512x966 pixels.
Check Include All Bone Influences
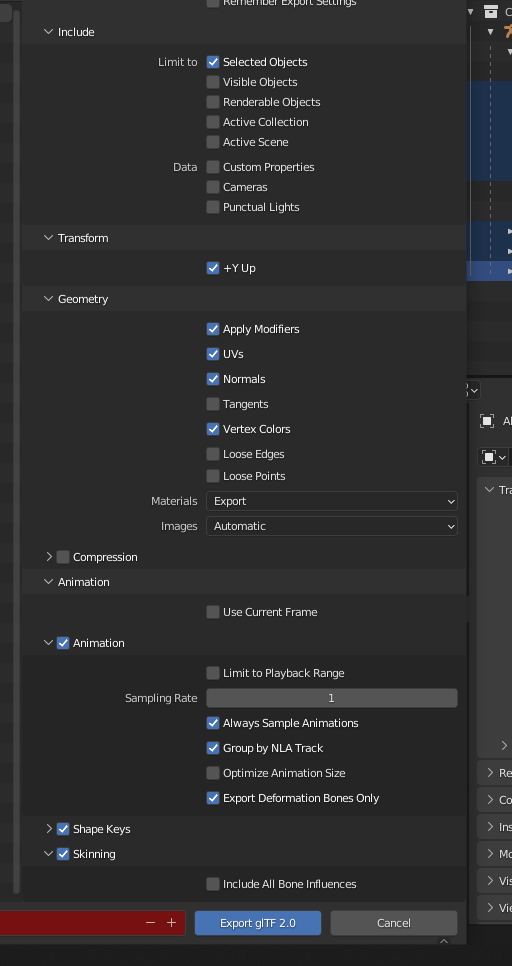coord(213,884)
